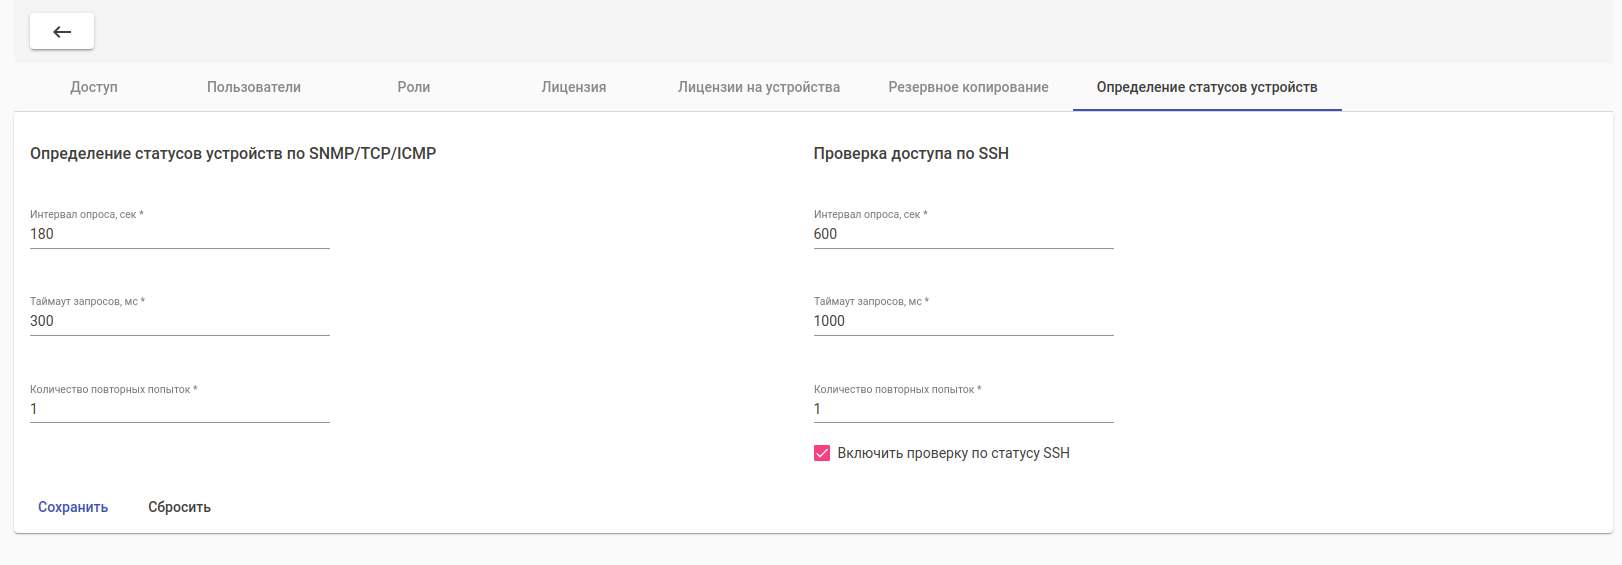Select SSH retry count input field
The width and height of the screenshot is (1622, 565).
(963, 409)
